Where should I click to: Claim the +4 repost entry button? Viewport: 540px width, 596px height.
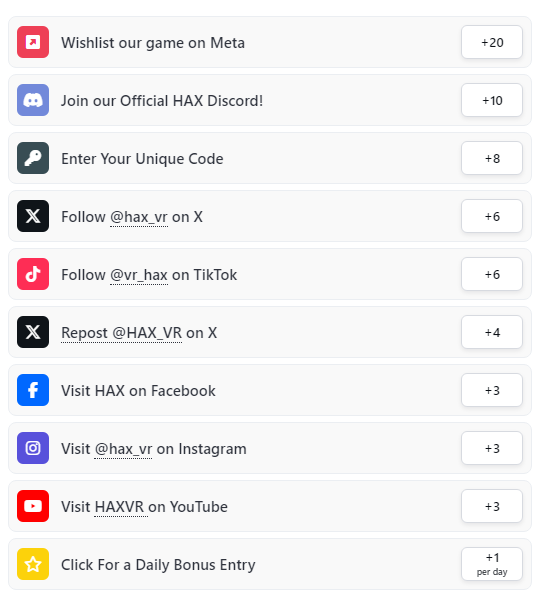coord(492,332)
